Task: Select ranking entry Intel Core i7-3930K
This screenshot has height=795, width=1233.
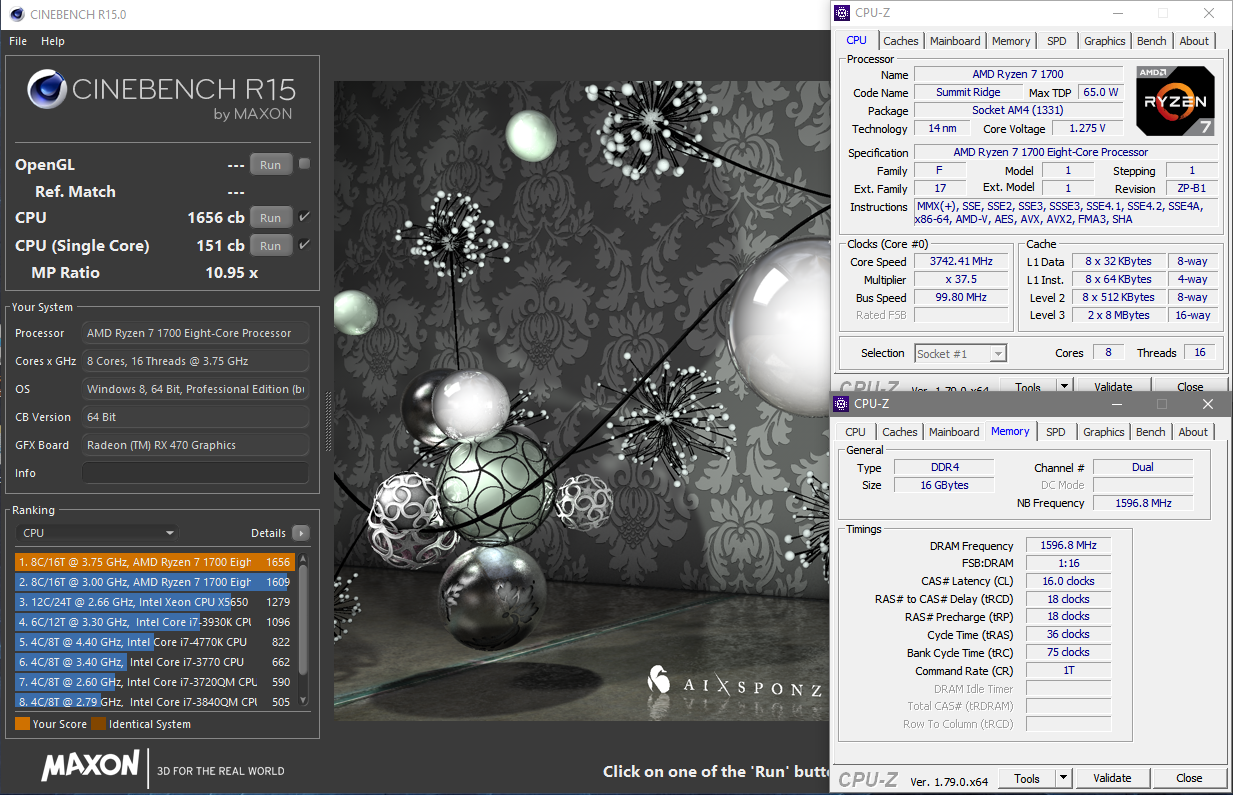Action: 154,622
